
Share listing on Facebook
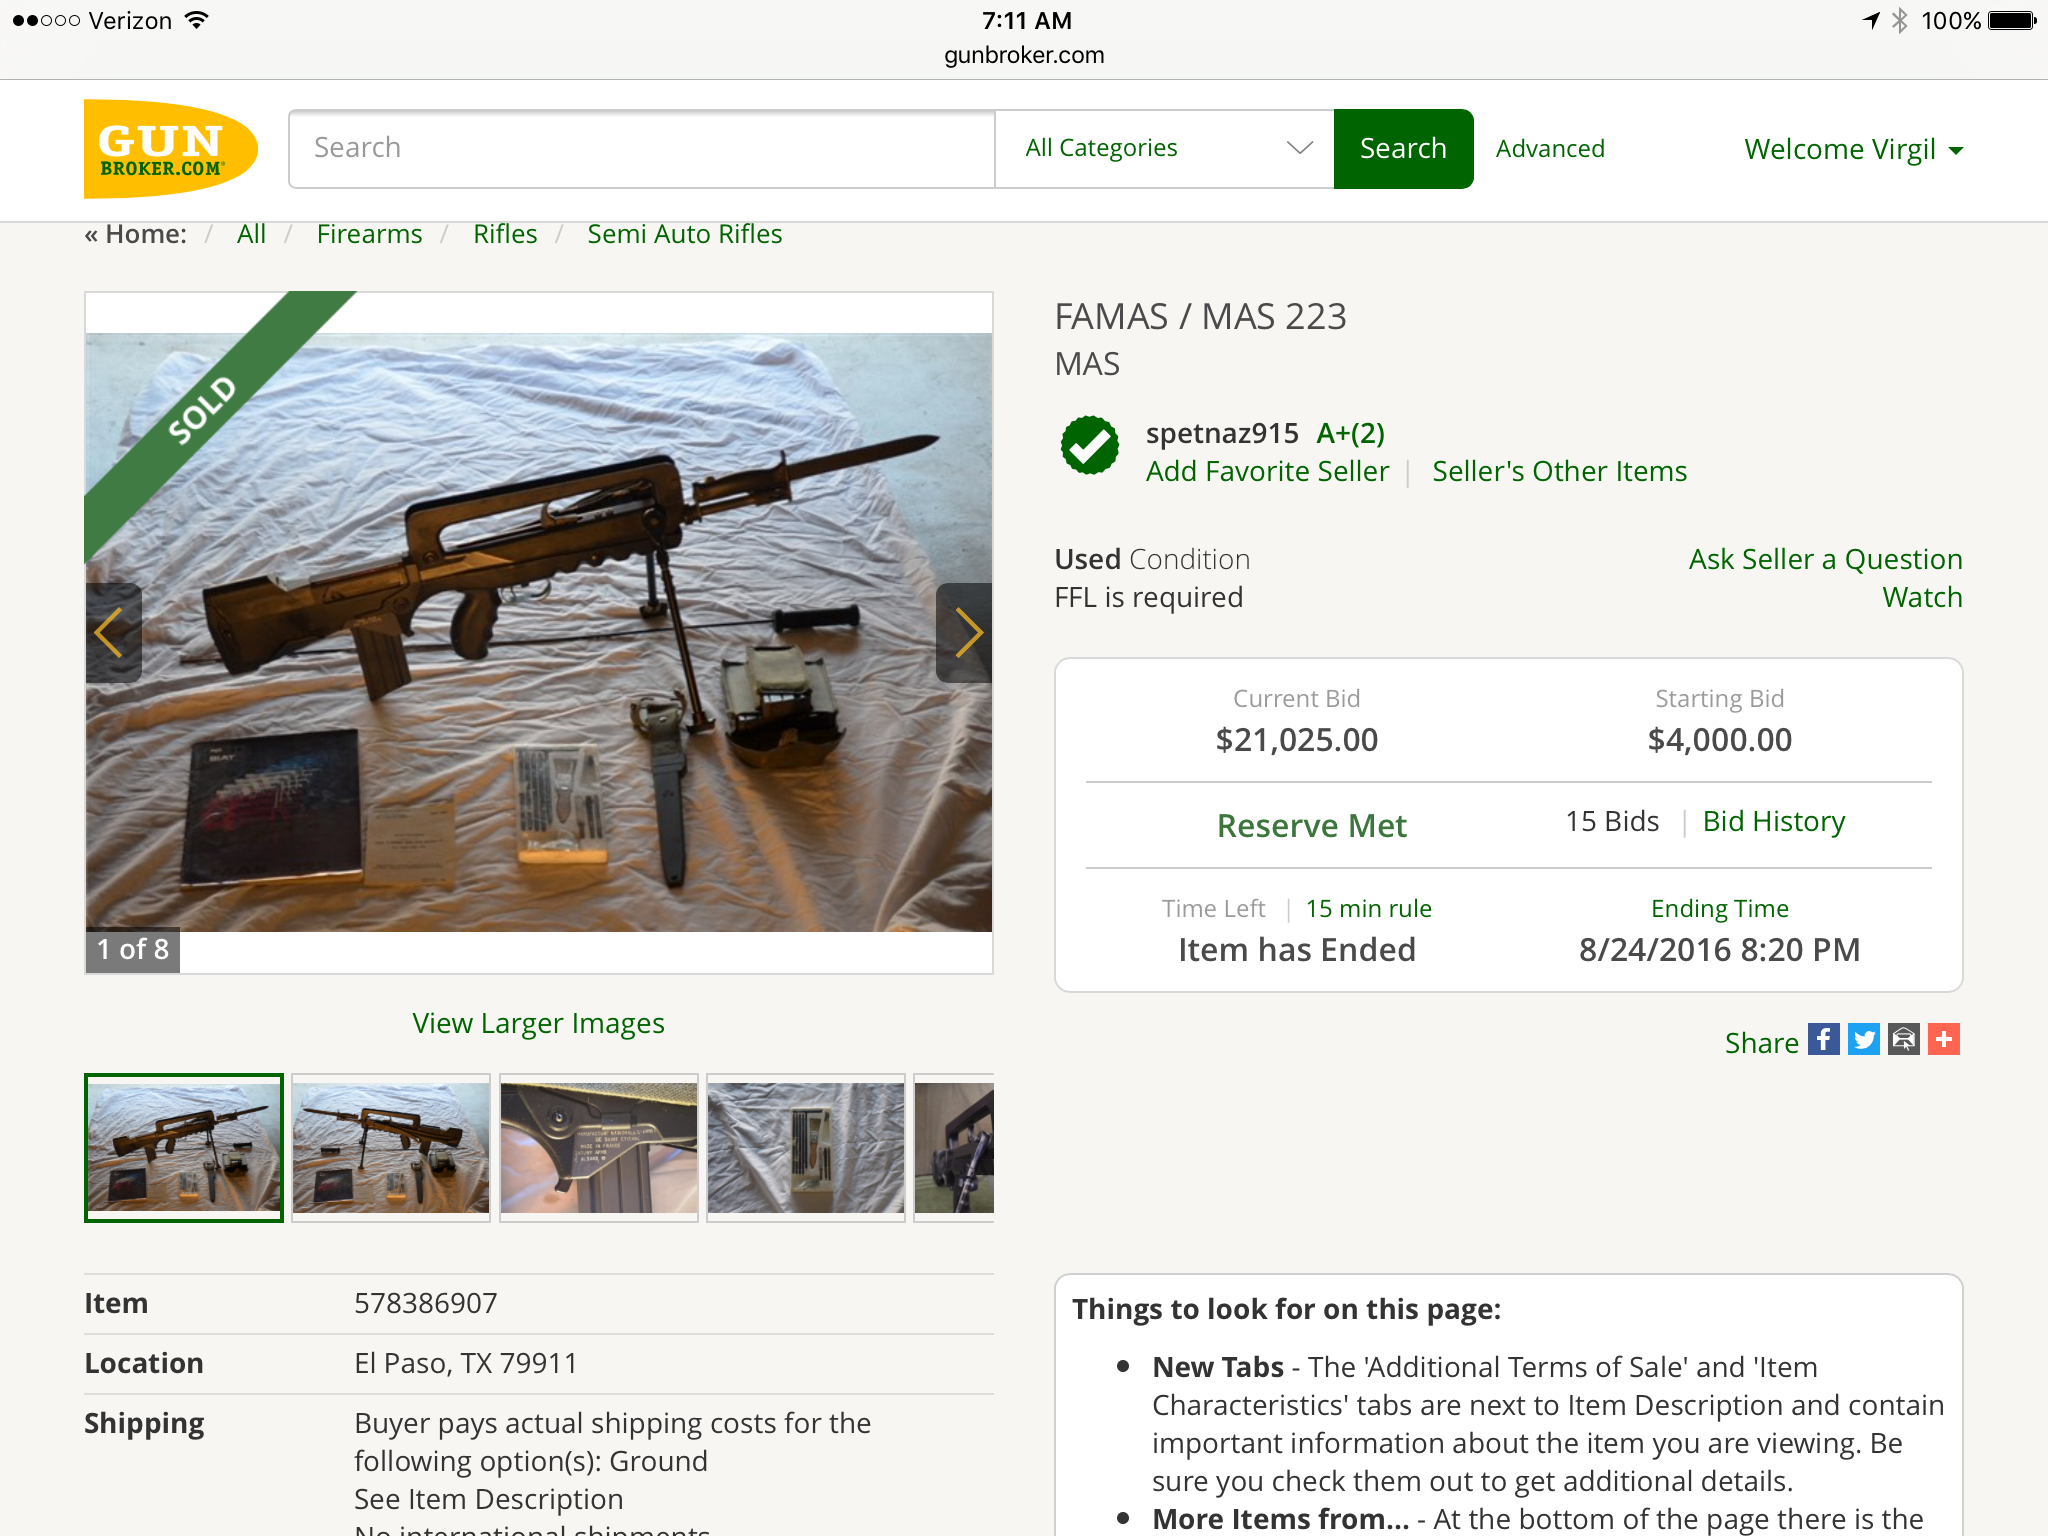point(1823,1040)
